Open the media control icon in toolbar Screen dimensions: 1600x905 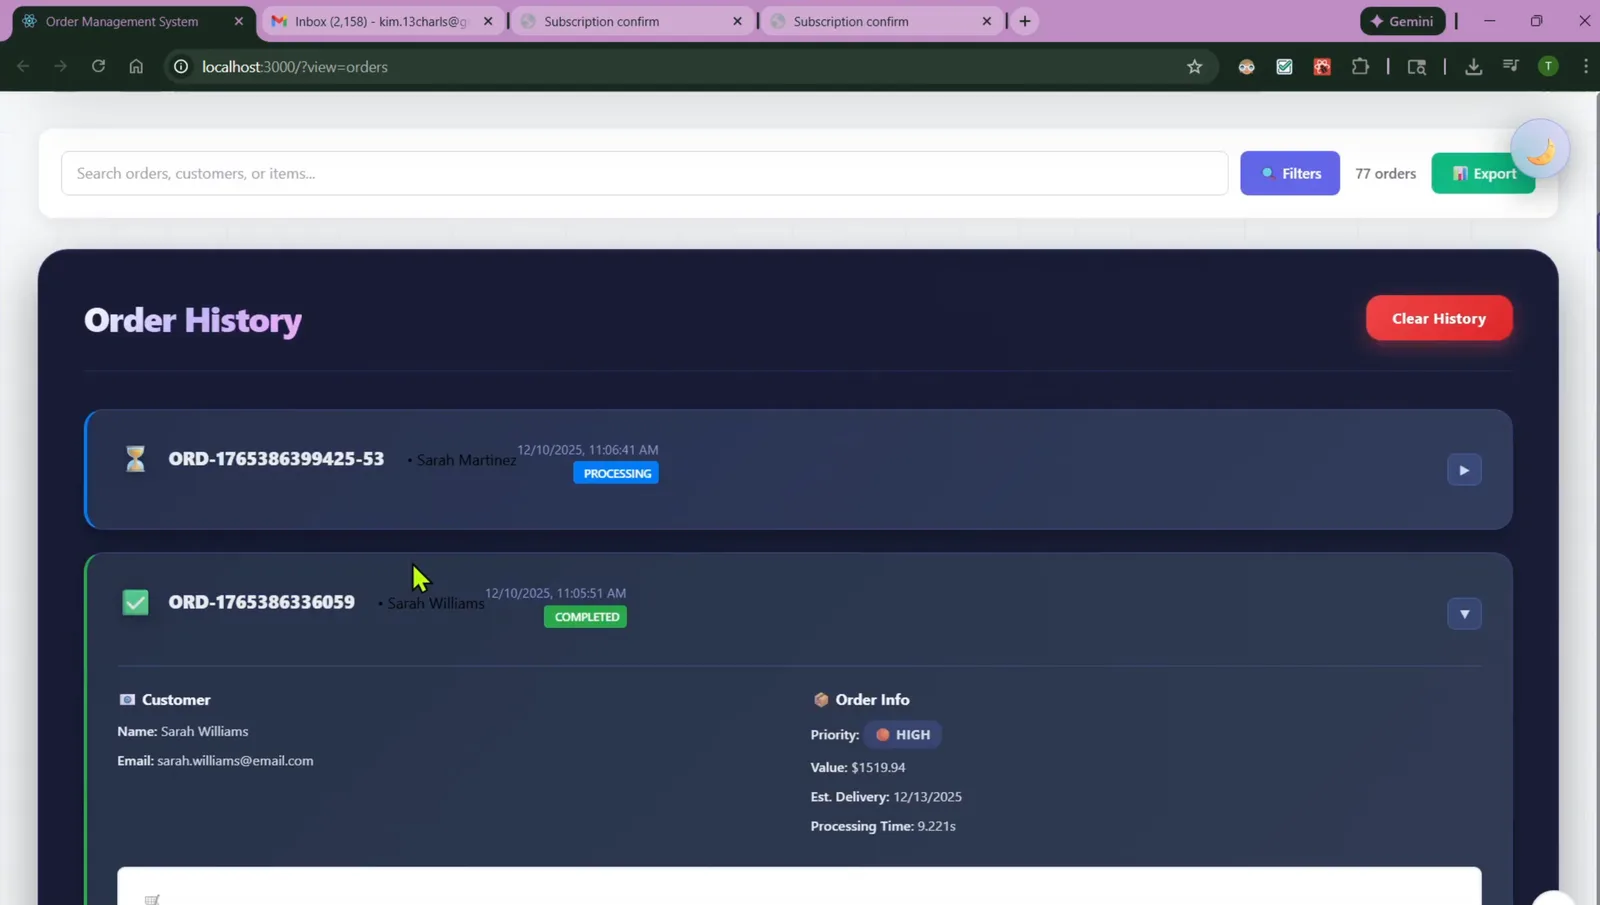point(1511,66)
